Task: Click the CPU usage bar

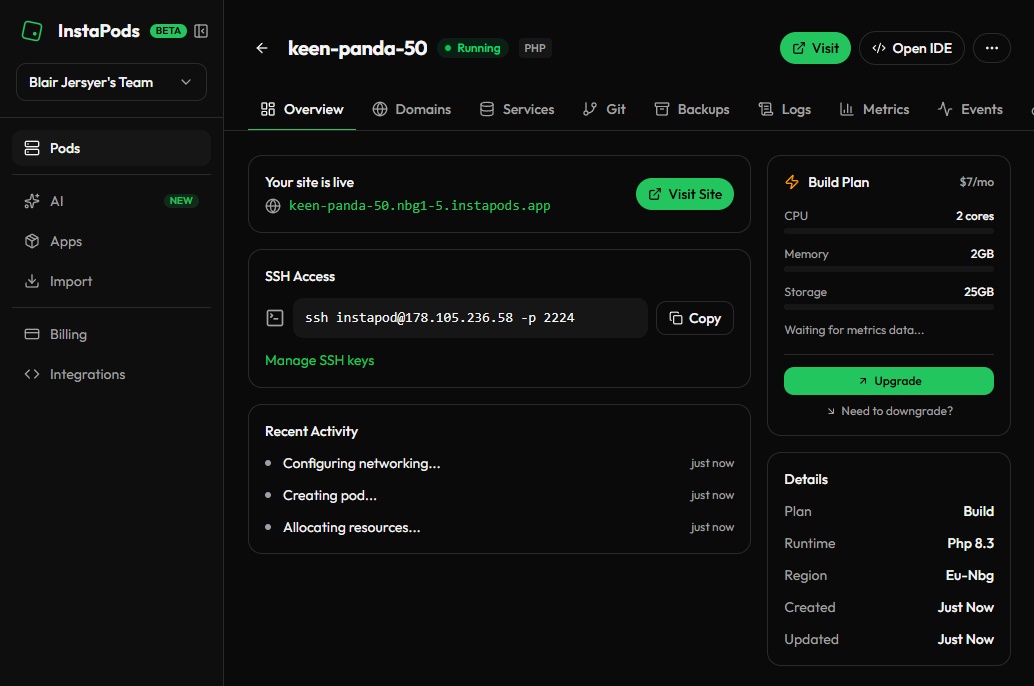Action: point(888,231)
